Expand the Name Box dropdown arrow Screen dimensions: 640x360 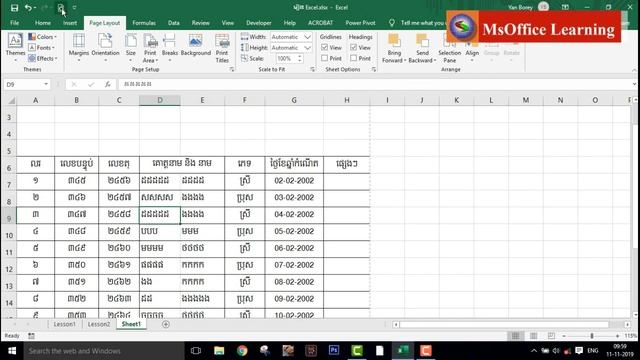pyautogui.click(x=46, y=84)
